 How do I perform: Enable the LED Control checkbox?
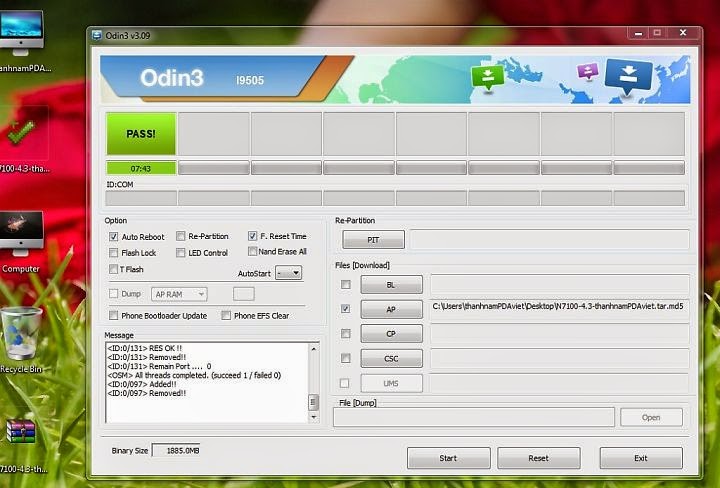coord(180,252)
